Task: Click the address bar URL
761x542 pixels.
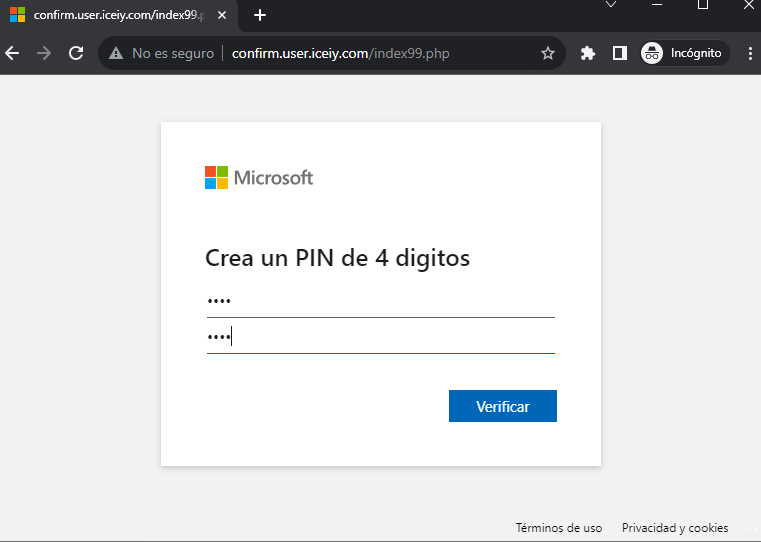Action: point(340,53)
